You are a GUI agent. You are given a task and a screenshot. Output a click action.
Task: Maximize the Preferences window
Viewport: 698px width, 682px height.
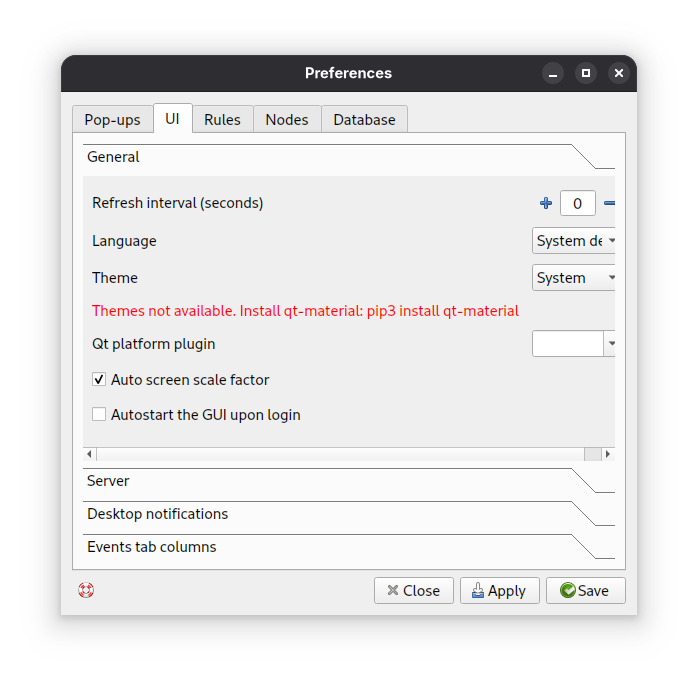(586, 73)
